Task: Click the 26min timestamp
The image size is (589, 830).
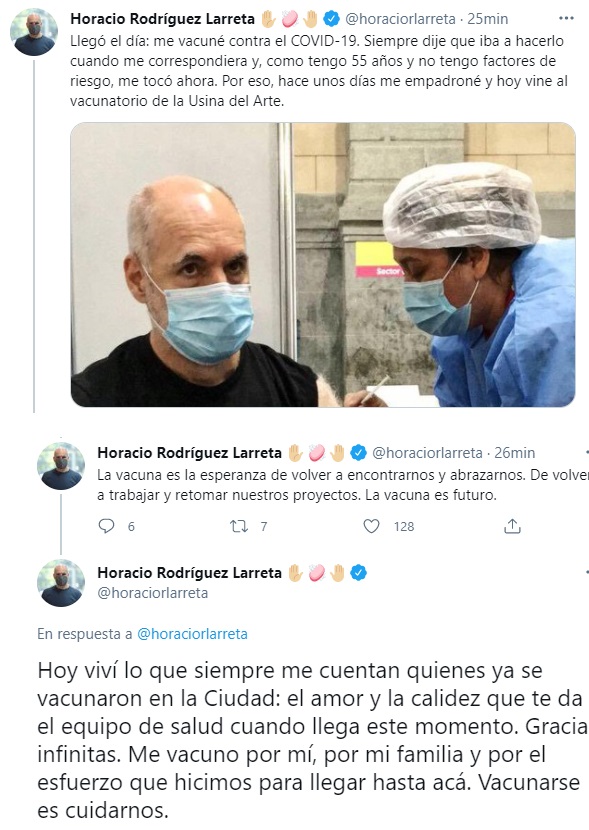Action: coord(514,453)
